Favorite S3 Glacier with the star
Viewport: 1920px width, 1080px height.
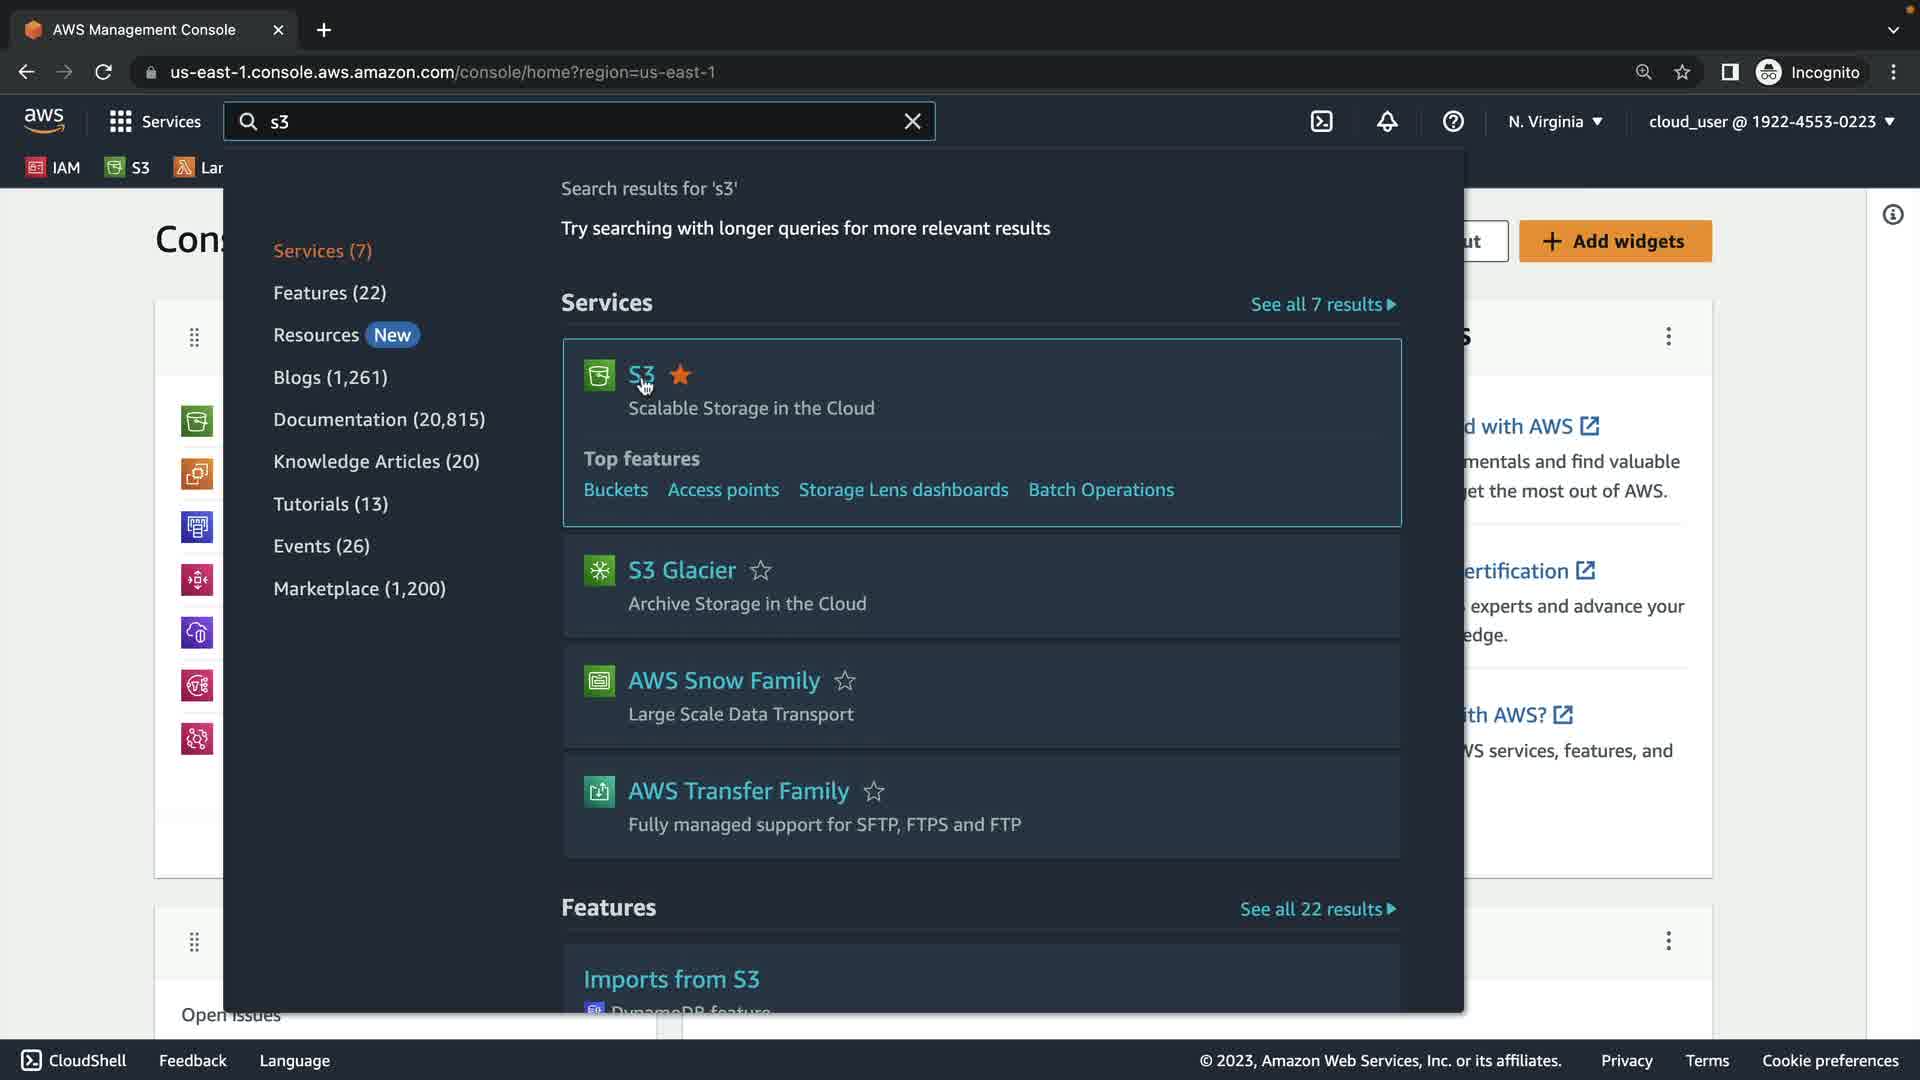760,571
